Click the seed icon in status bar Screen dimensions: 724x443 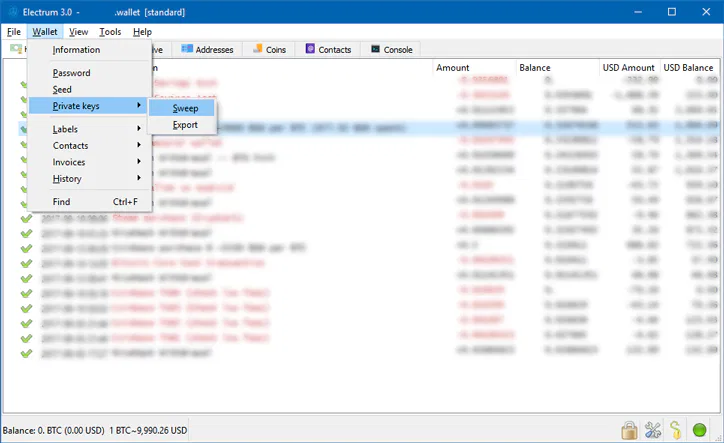pos(676,430)
